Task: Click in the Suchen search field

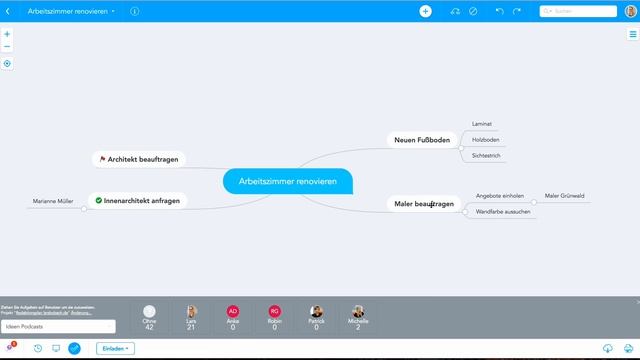Action: click(578, 11)
